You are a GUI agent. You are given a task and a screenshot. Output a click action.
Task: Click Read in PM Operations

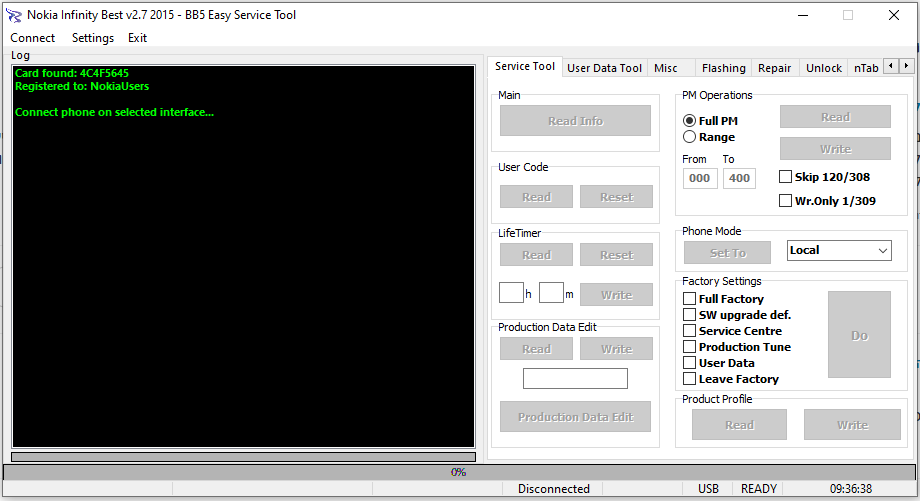click(x=835, y=117)
